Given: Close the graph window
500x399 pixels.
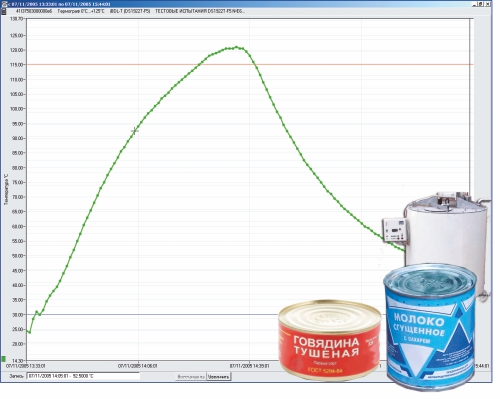Looking at the screenshot, I should (x=487, y=4).
